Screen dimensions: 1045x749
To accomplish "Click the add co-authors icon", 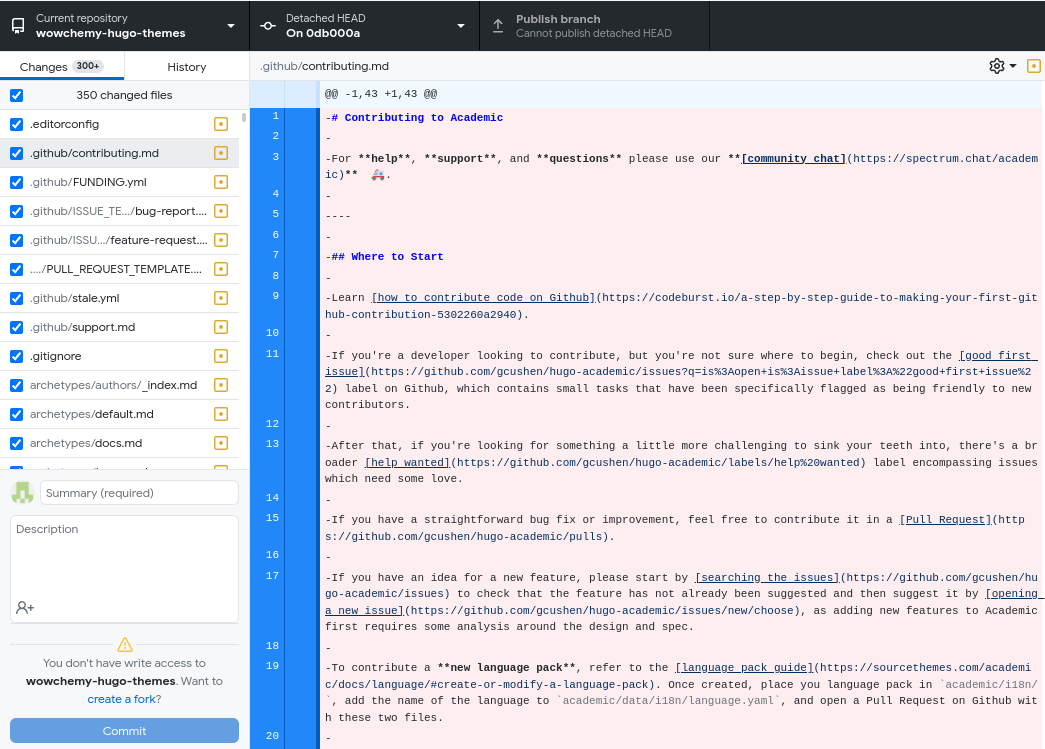I will [25, 607].
